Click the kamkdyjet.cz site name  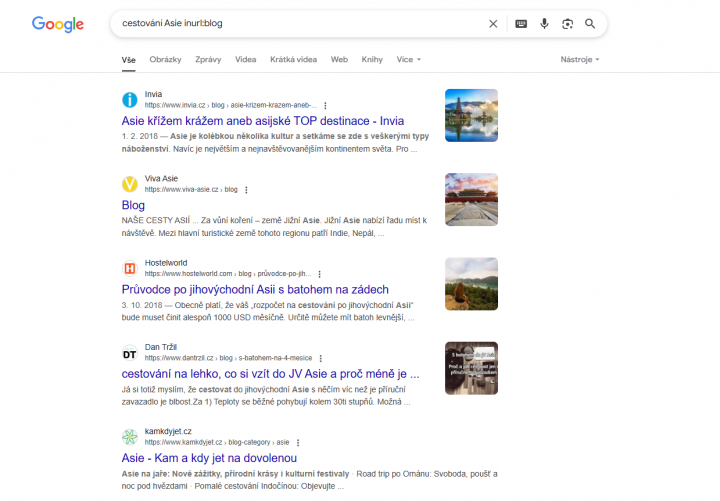pyautogui.click(x=168, y=431)
